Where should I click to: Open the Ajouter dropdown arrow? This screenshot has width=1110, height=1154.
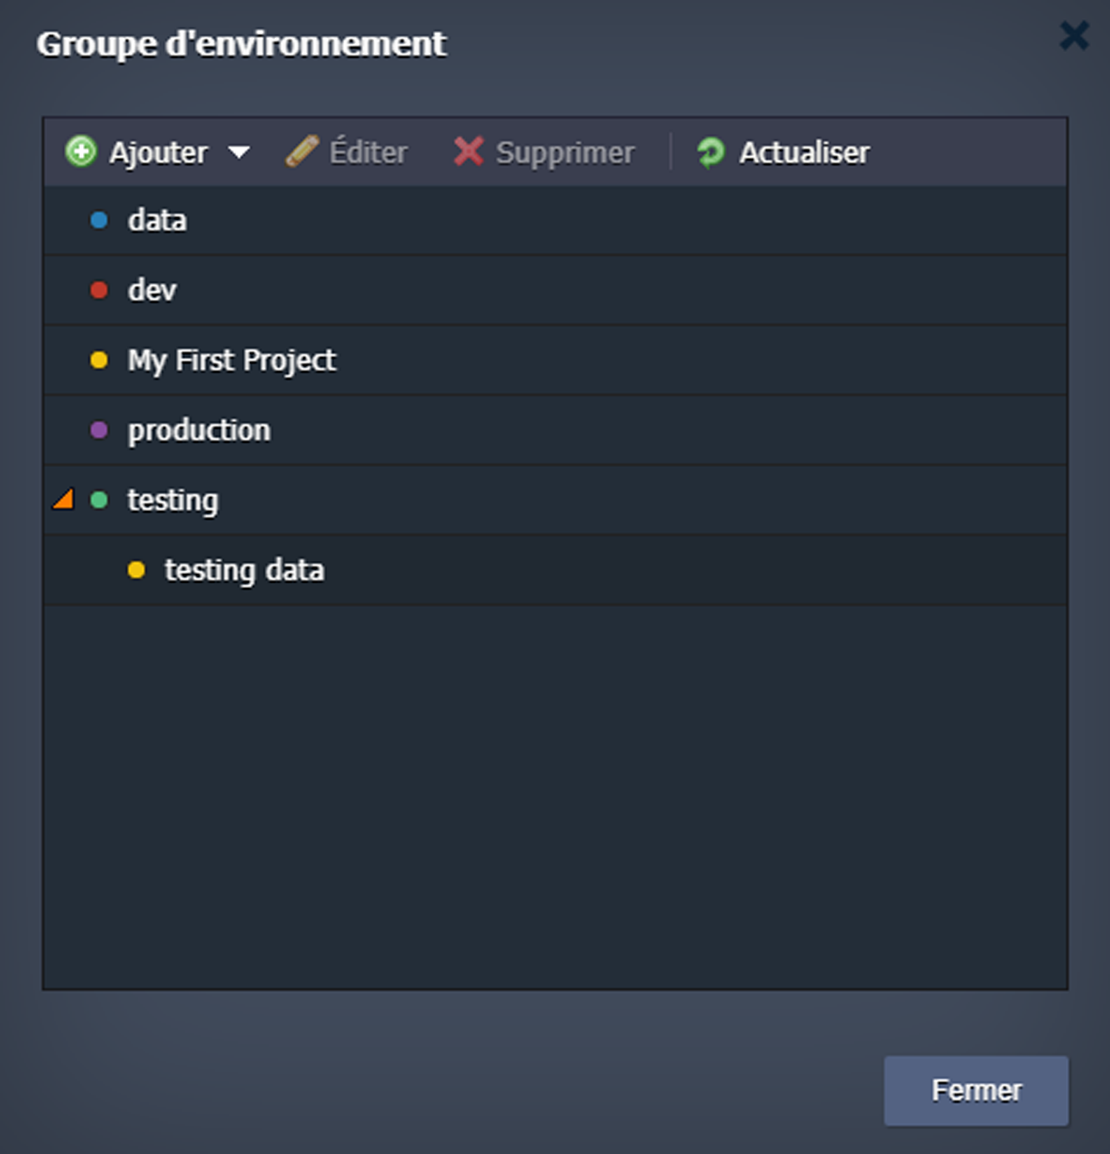[238, 153]
